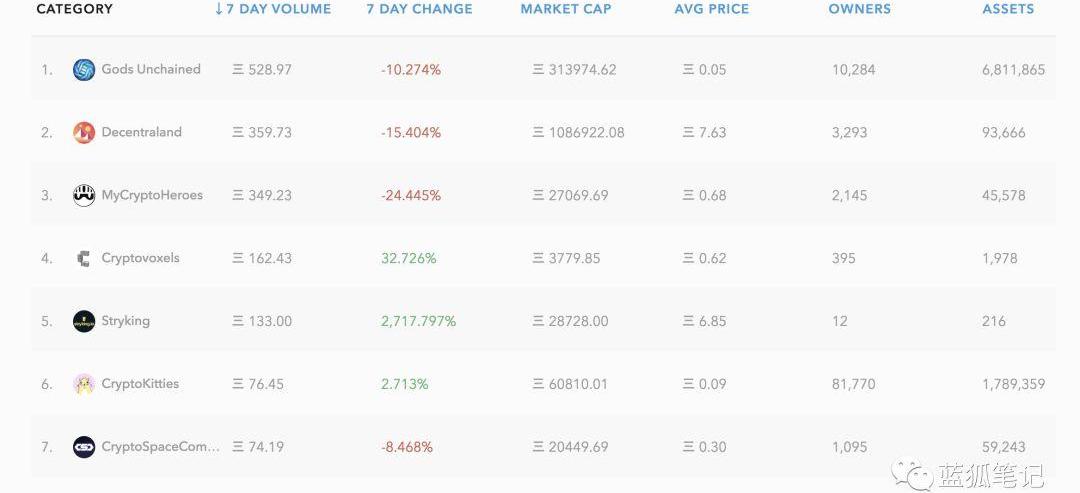Sort by Owners column header
The height and width of the screenshot is (493, 1080).
point(860,10)
